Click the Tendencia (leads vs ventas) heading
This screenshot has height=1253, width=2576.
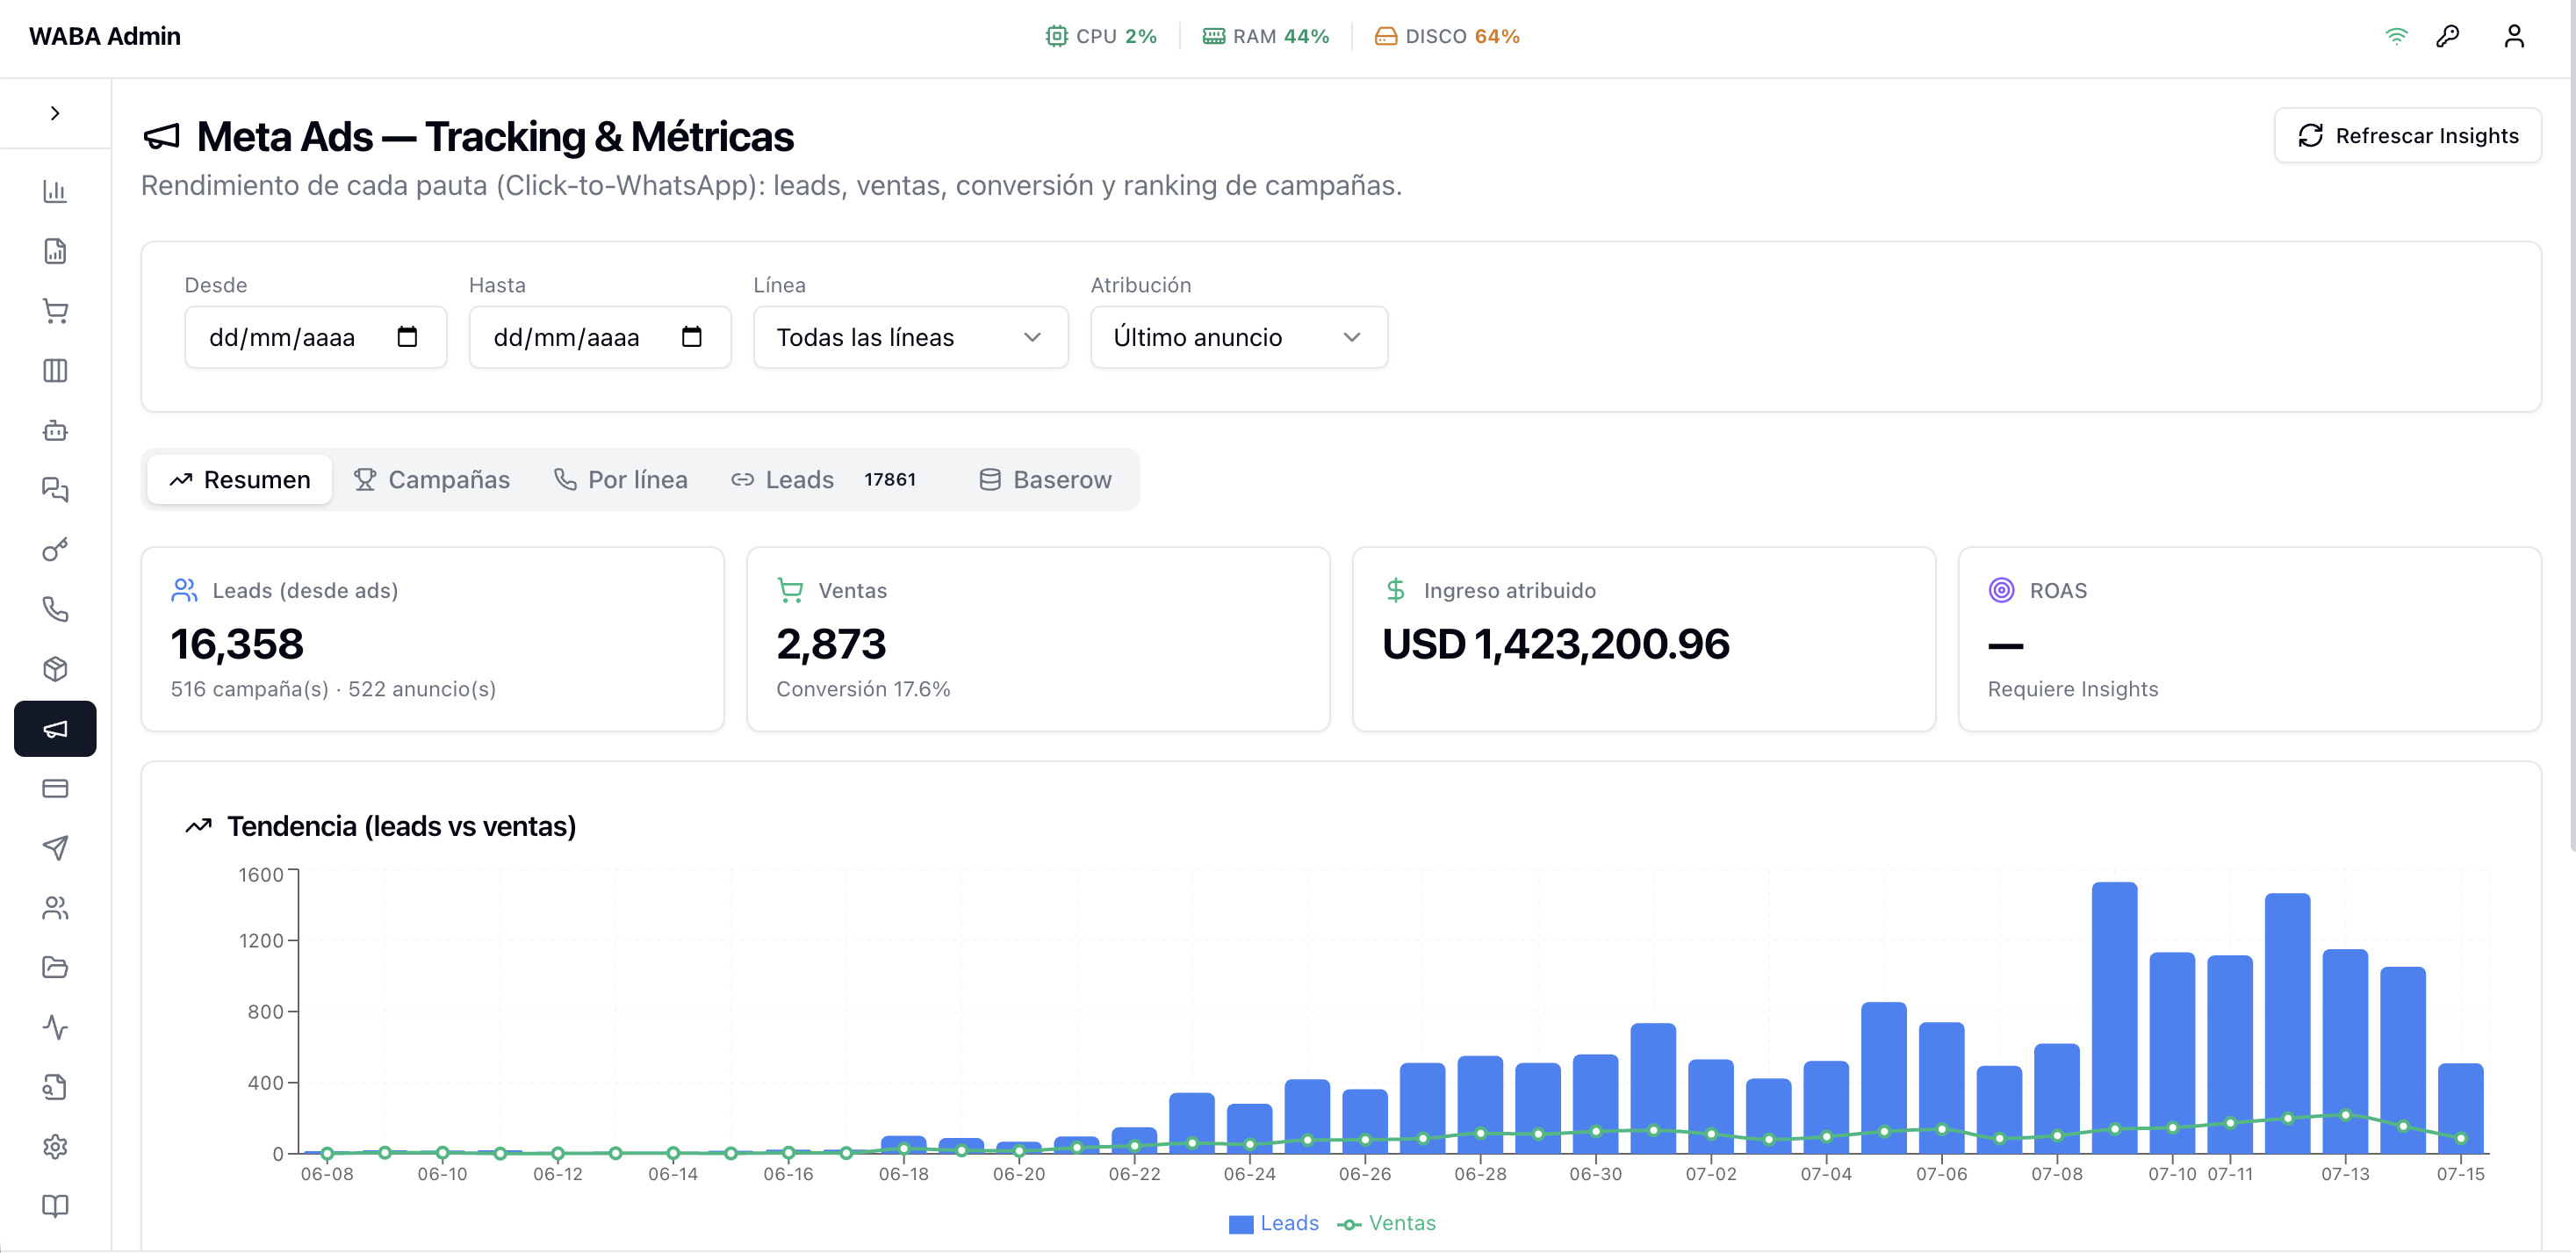pos(401,826)
